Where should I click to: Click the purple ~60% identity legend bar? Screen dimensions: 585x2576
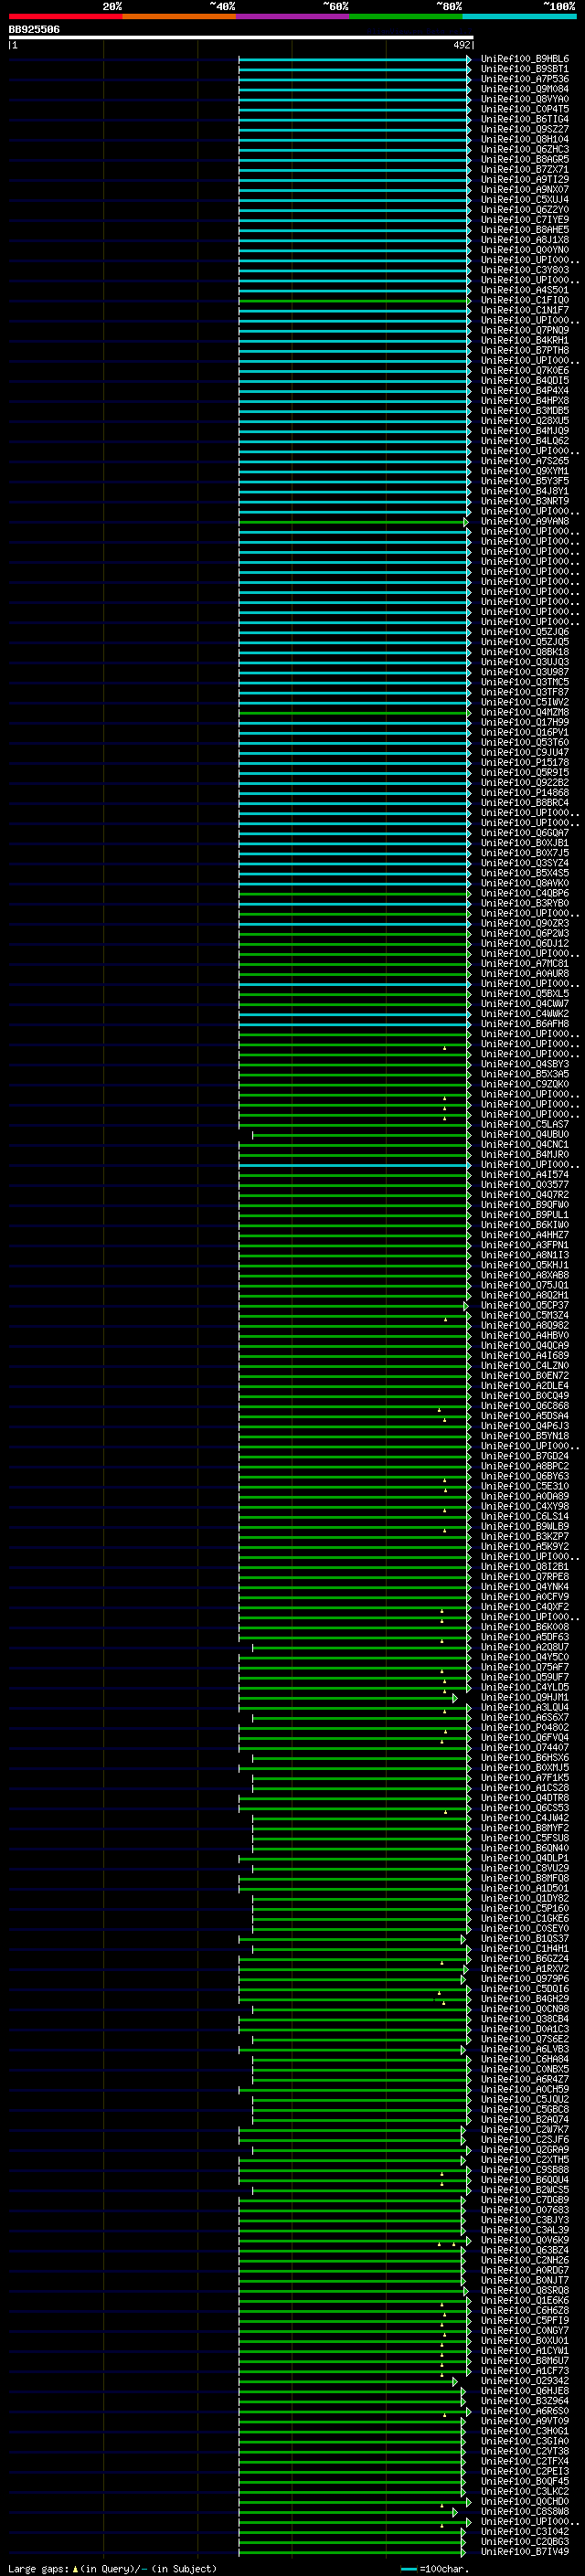pos(293,16)
